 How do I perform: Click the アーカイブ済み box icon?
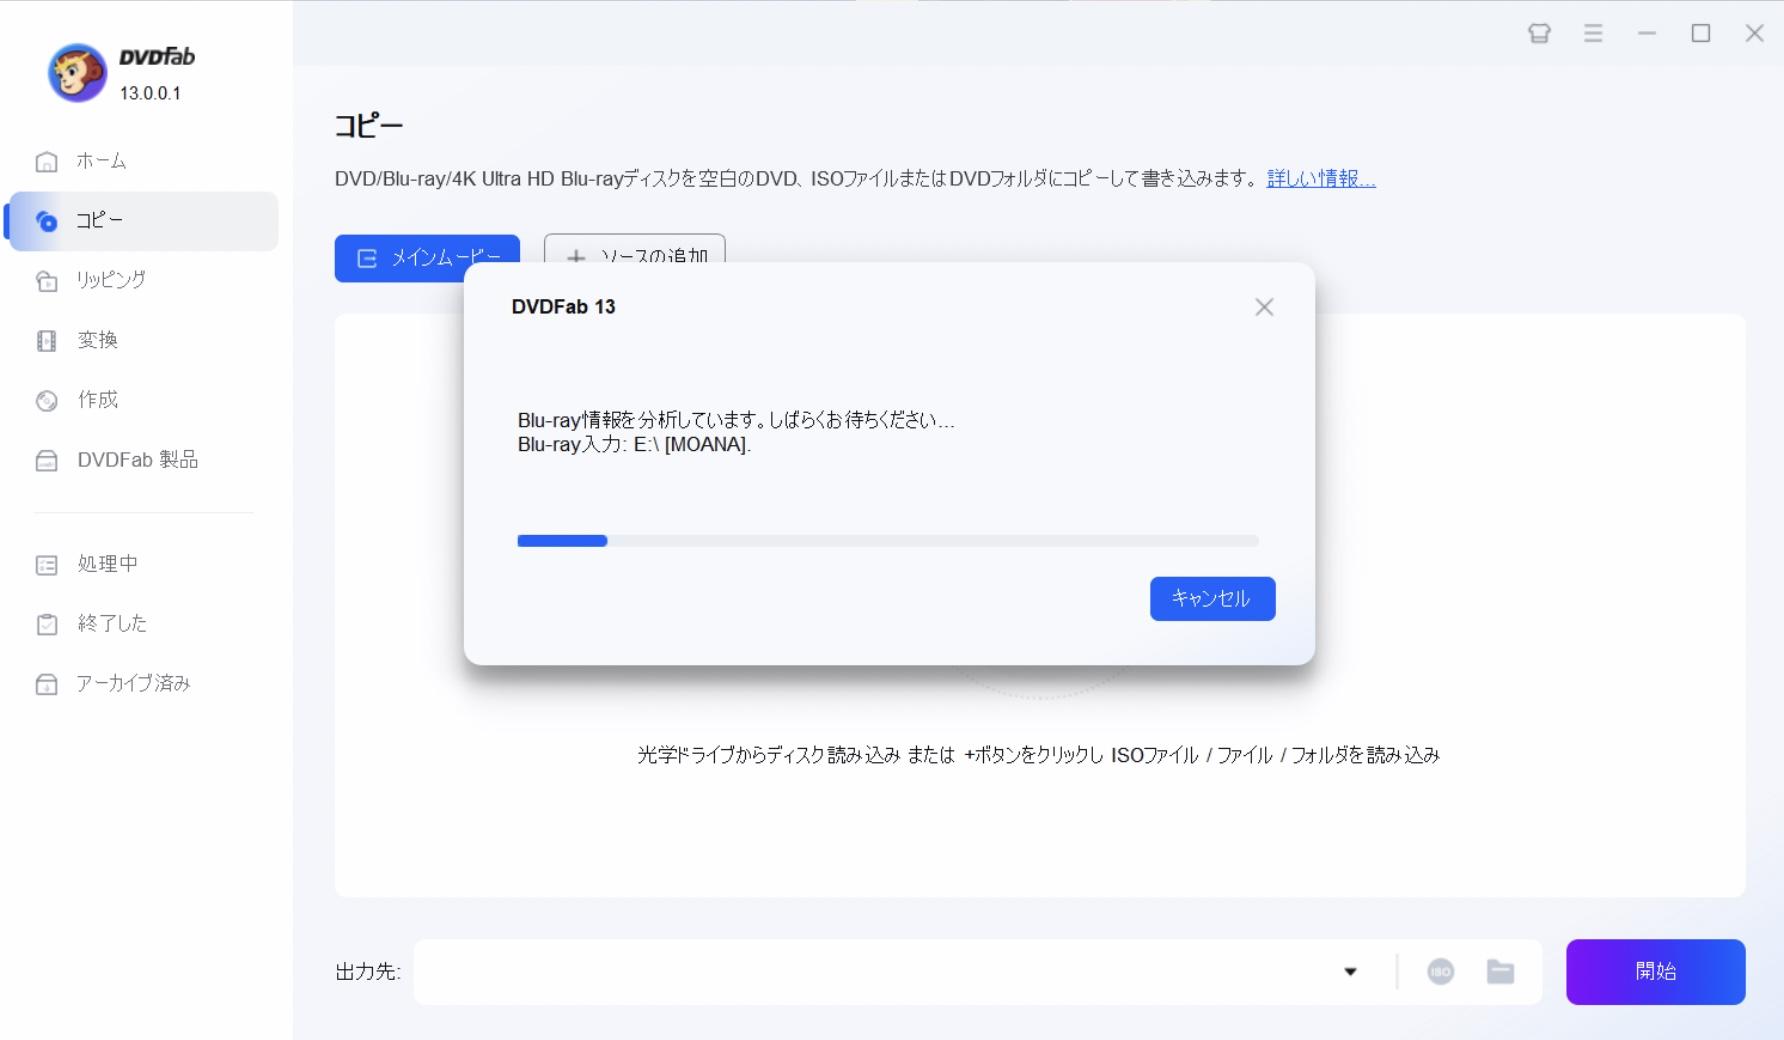[x=46, y=685]
